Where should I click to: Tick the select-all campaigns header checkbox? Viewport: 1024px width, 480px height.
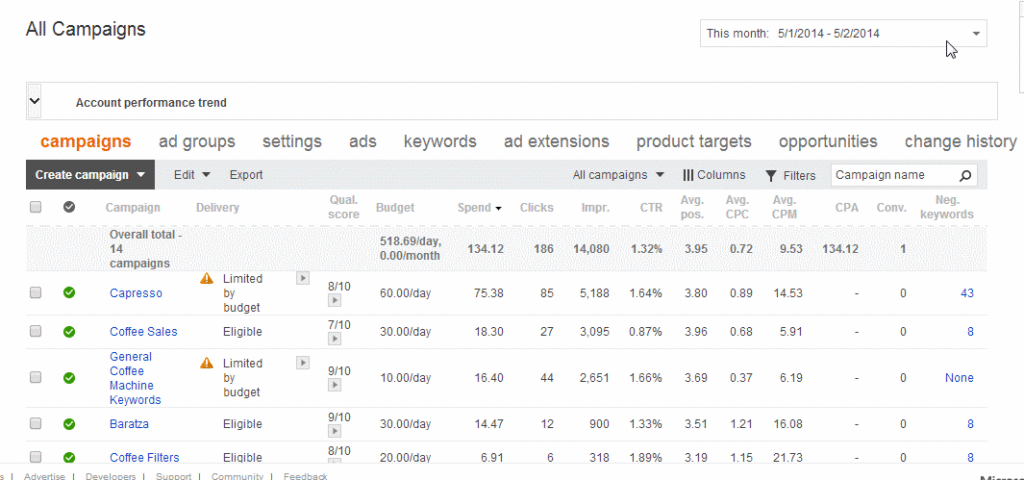(36, 207)
